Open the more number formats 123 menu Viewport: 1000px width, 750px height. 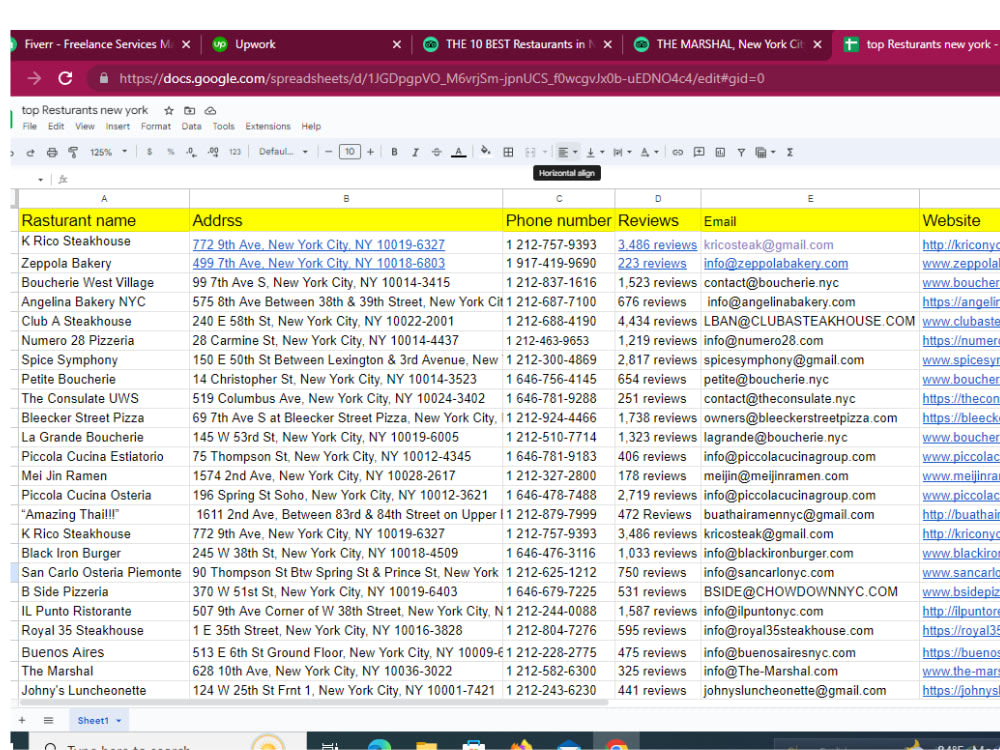235,152
